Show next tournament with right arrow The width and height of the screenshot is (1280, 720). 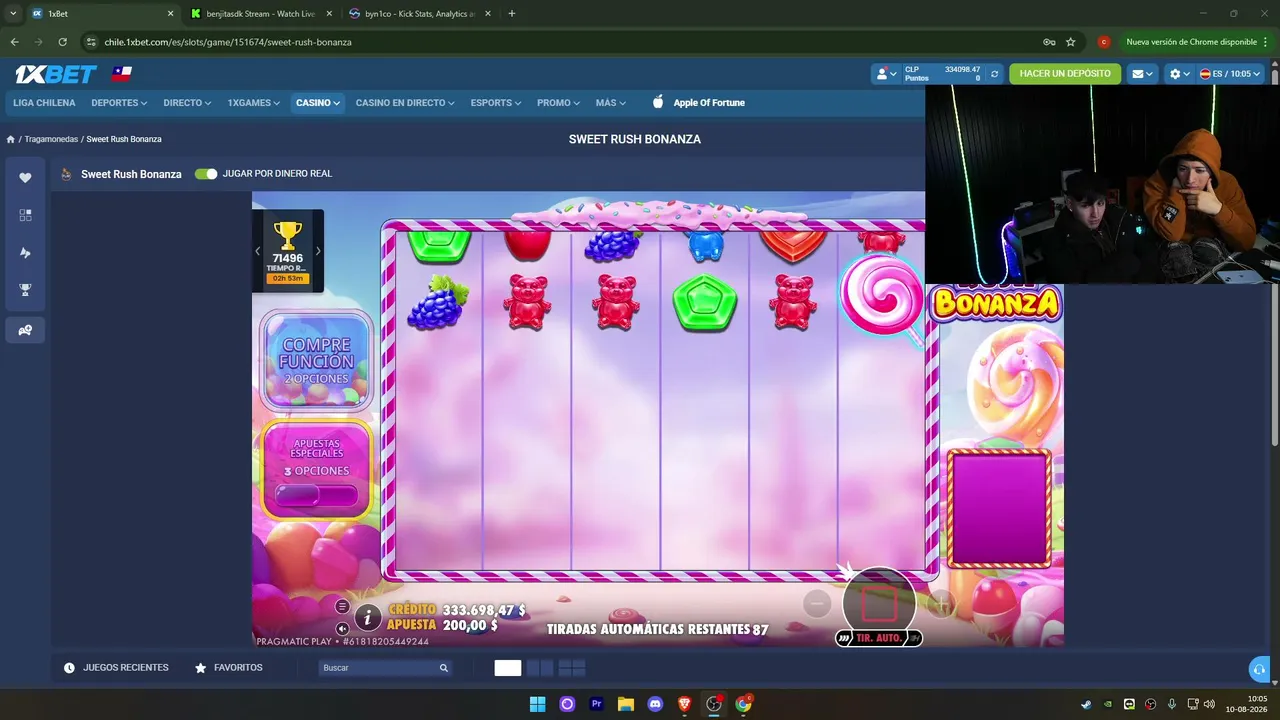pyautogui.click(x=318, y=251)
